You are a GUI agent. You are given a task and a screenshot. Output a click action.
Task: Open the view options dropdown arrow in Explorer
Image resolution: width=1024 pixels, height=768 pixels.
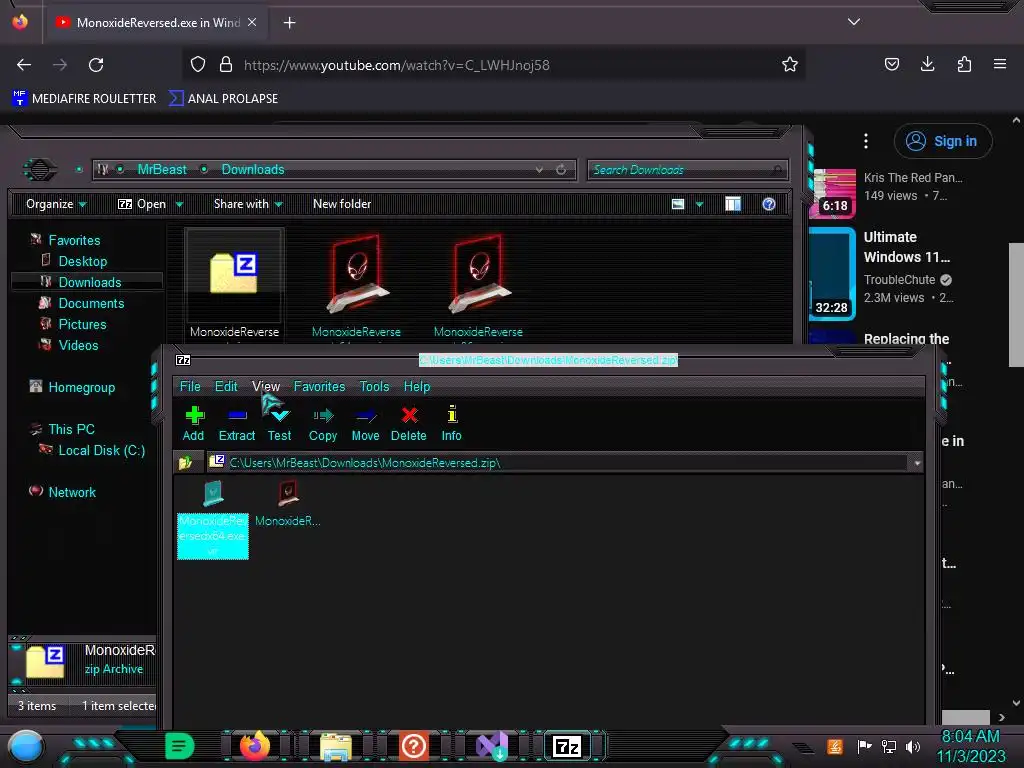(699, 204)
